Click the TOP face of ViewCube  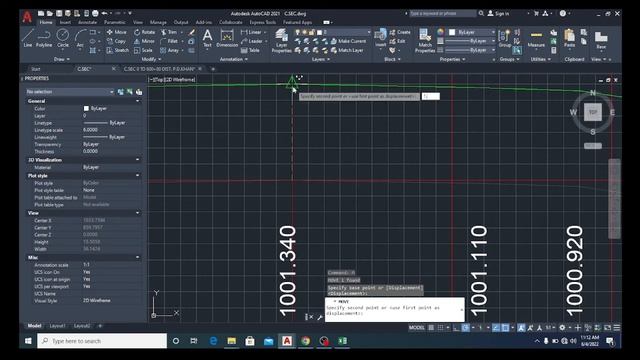pos(593,112)
